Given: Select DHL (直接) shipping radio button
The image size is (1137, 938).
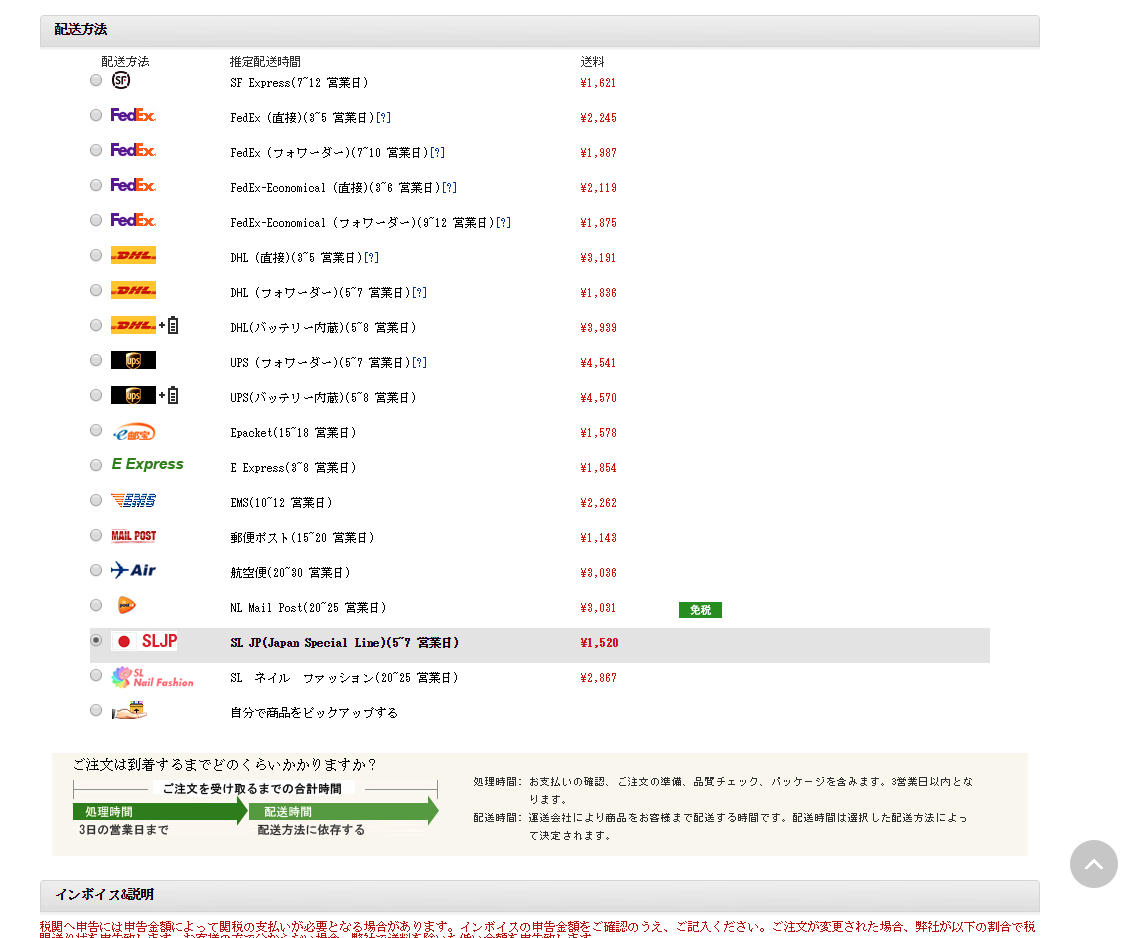Looking at the screenshot, I should click(96, 255).
